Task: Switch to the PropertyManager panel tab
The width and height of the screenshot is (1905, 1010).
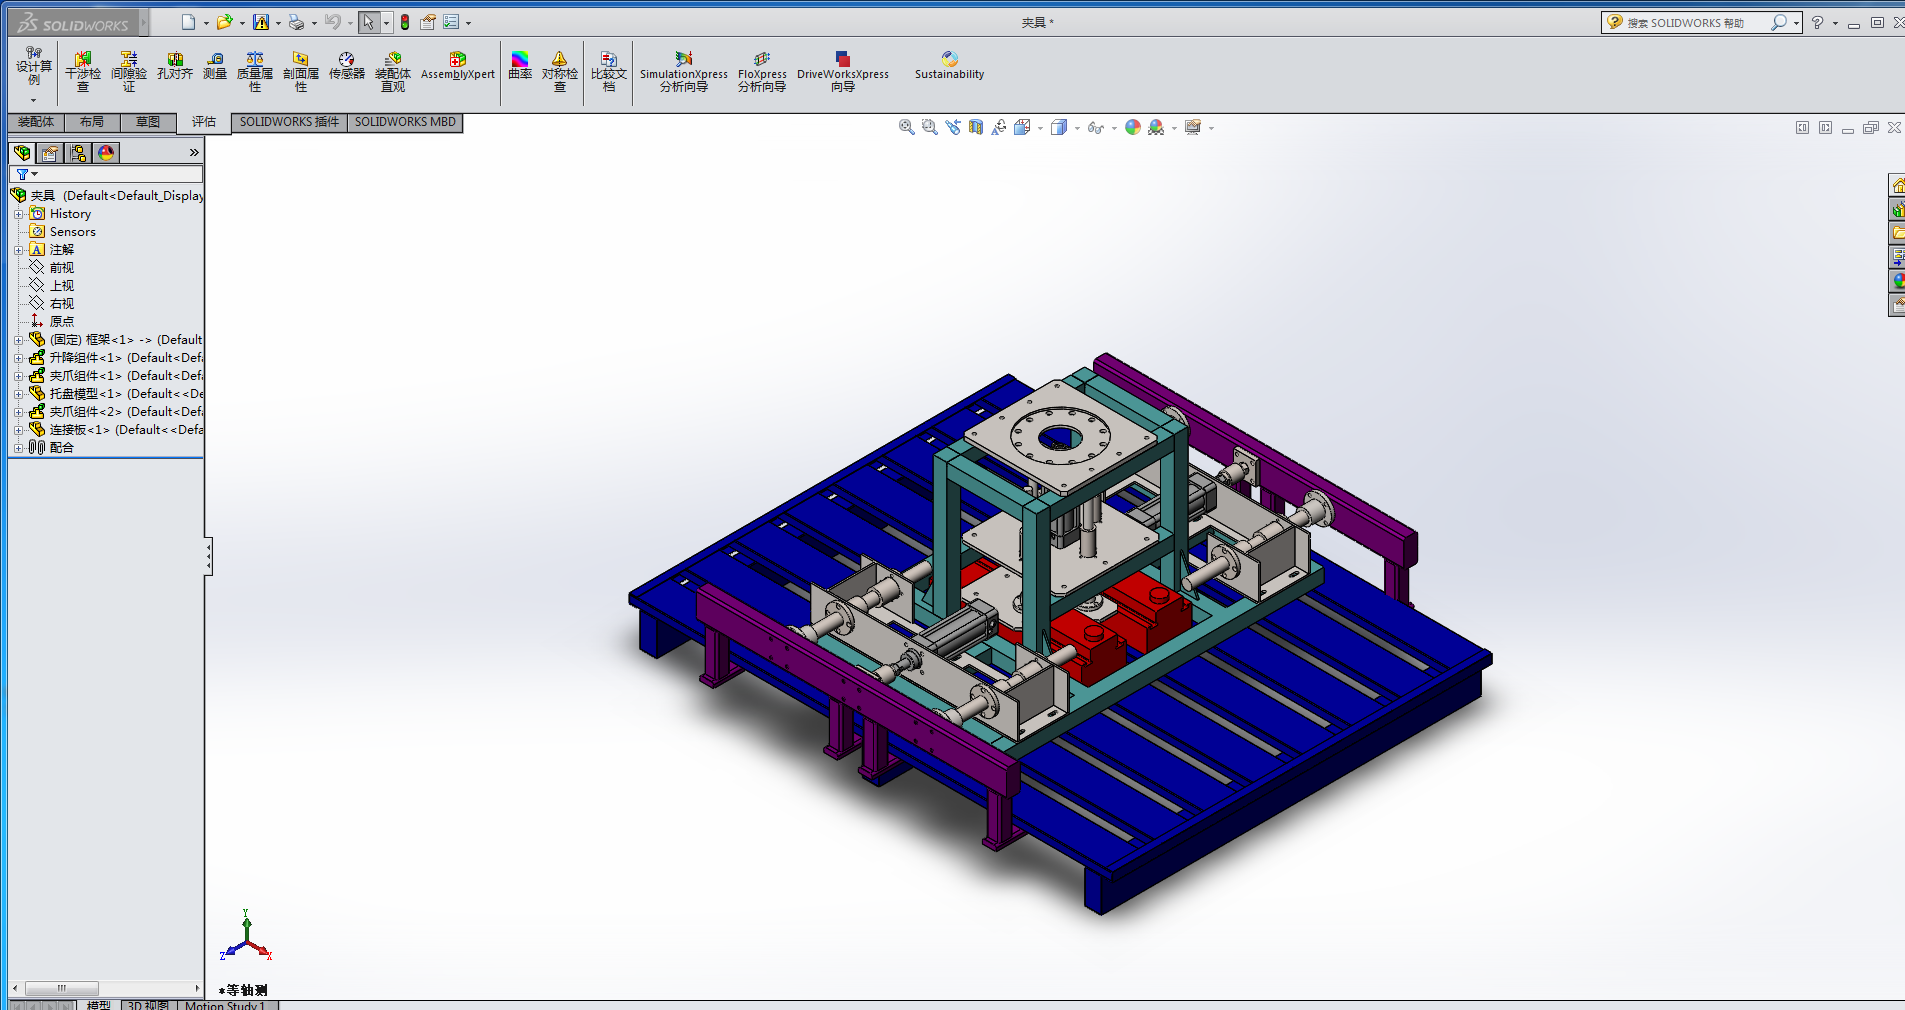Action: [50, 153]
